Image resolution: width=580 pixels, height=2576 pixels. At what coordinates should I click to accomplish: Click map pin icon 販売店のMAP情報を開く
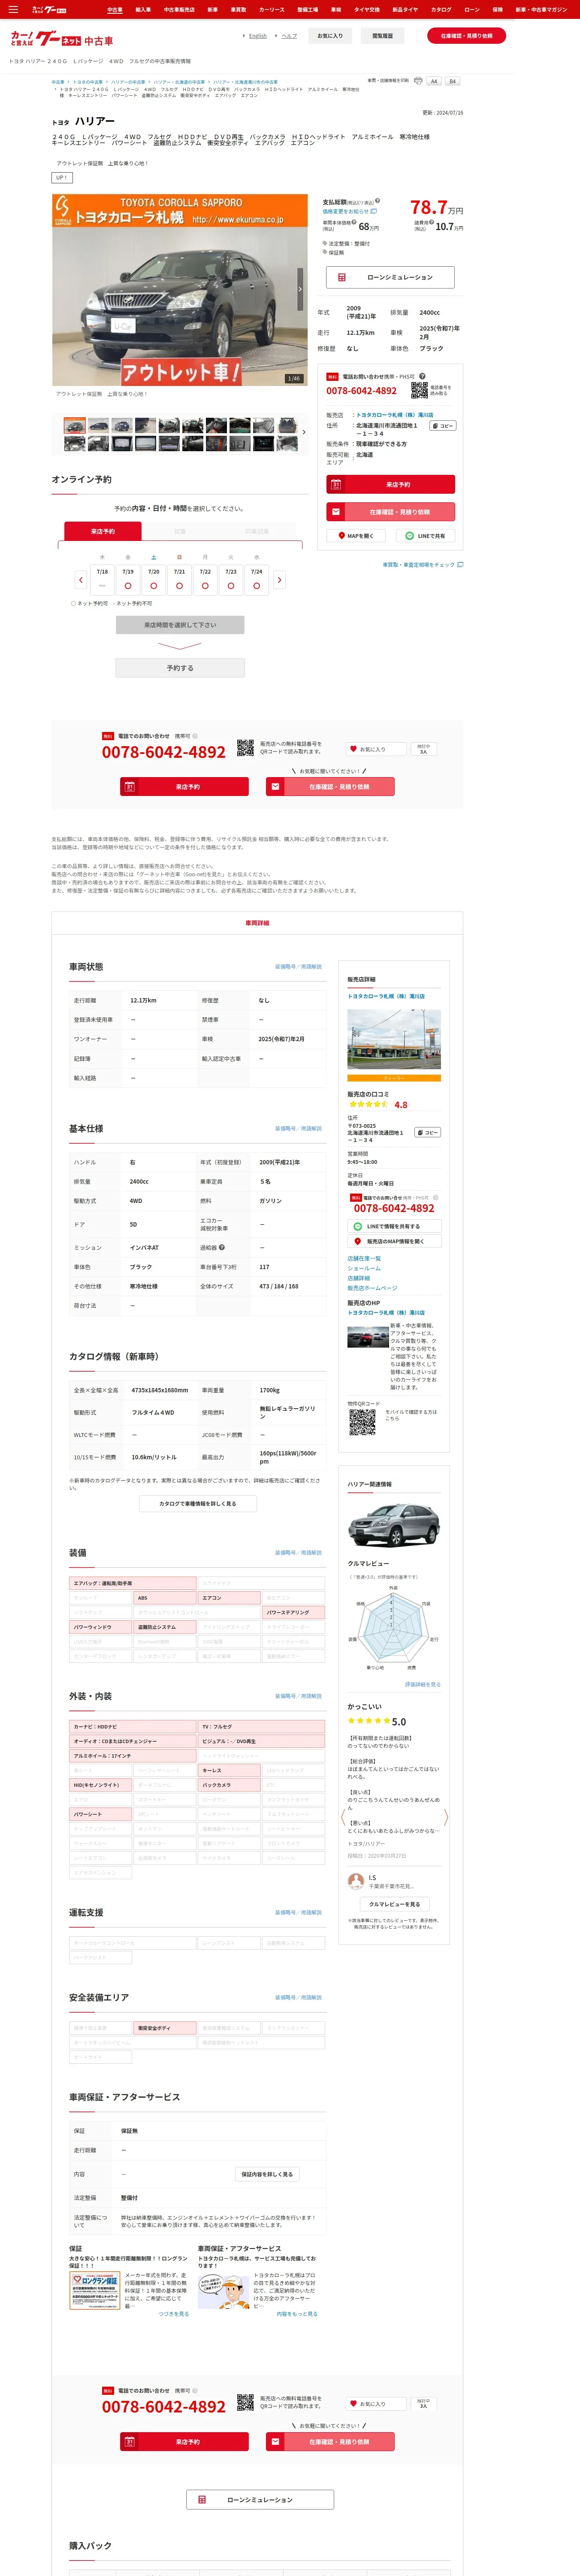358,1241
